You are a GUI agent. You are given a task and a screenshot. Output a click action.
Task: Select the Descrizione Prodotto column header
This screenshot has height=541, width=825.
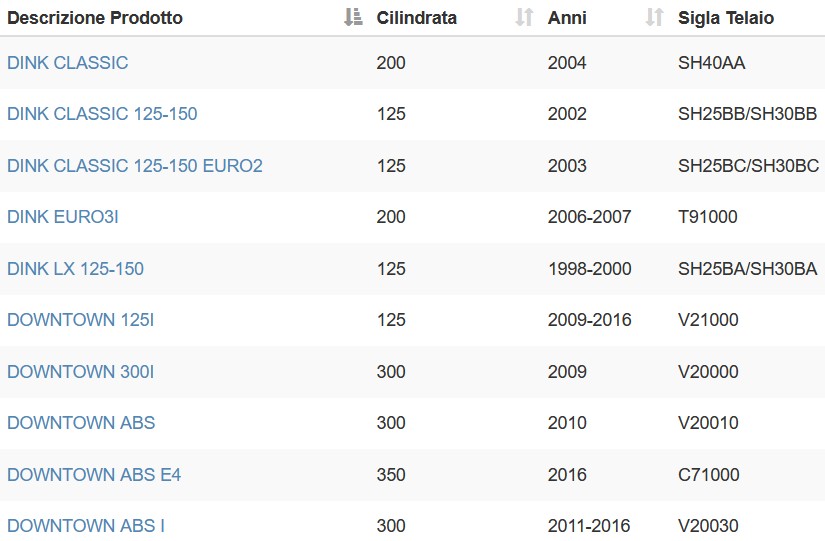click(95, 18)
